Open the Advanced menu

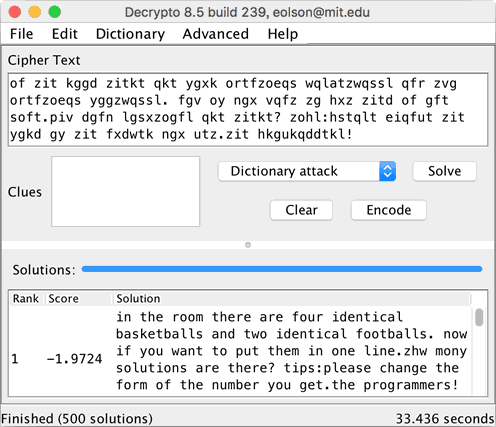point(216,34)
